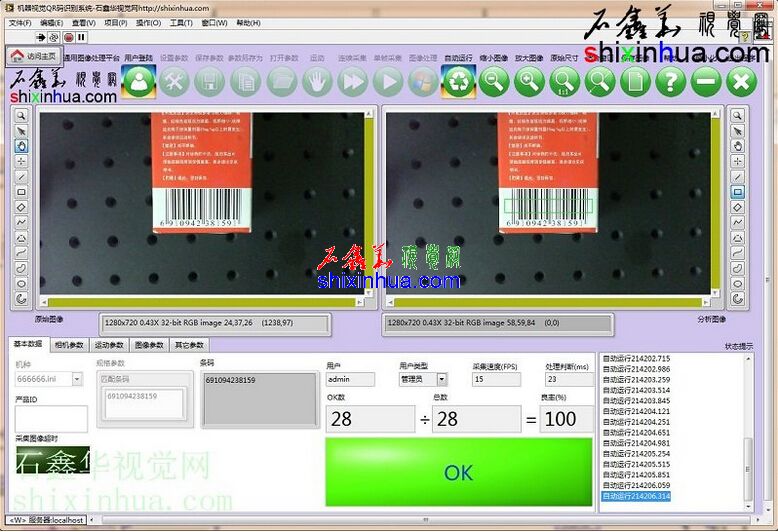Select zoom tool in original image palette
Screen dimensions: 778x532
tap(21, 116)
